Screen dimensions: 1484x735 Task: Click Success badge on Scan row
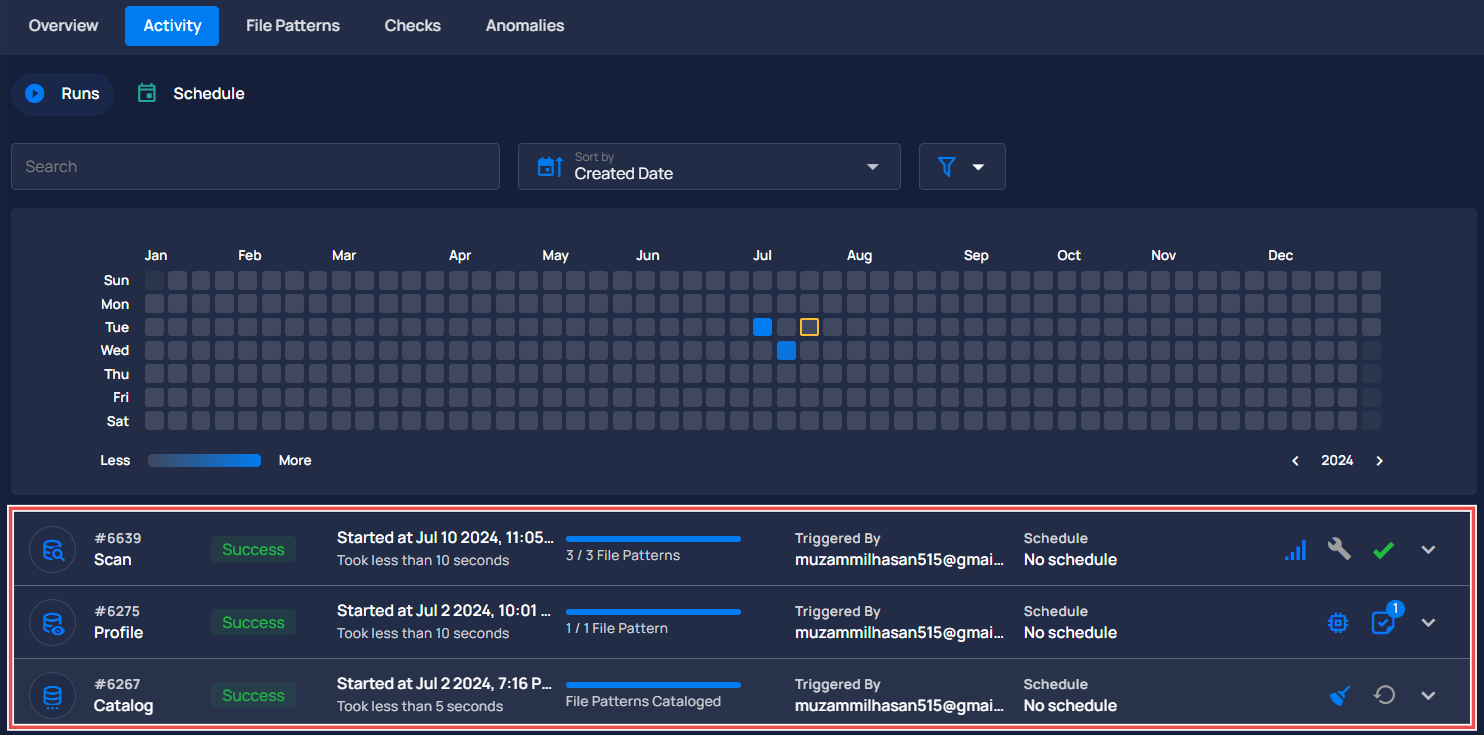pos(253,549)
